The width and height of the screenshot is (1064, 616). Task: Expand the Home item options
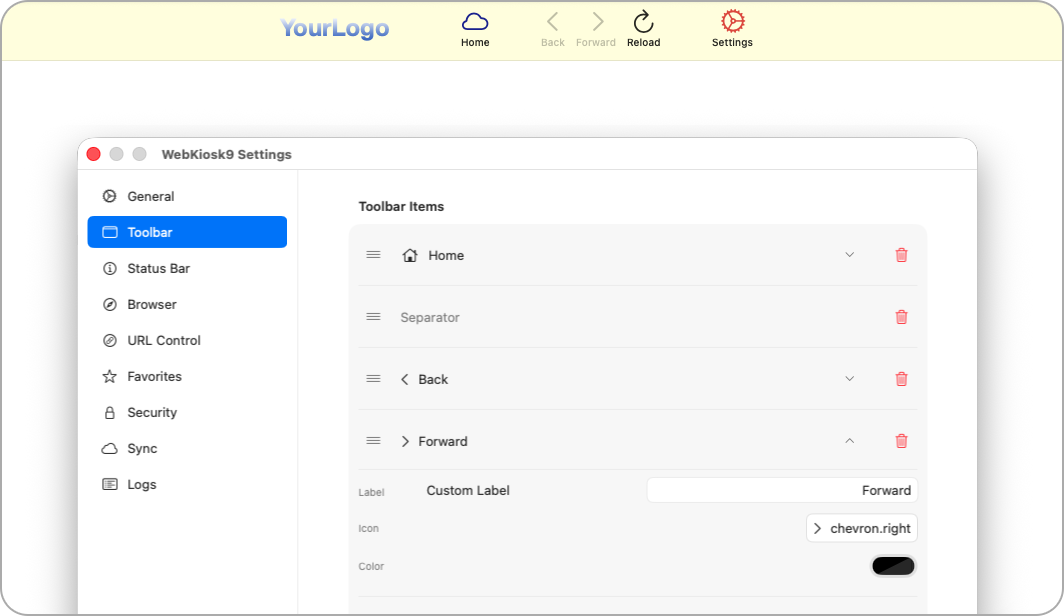point(850,255)
